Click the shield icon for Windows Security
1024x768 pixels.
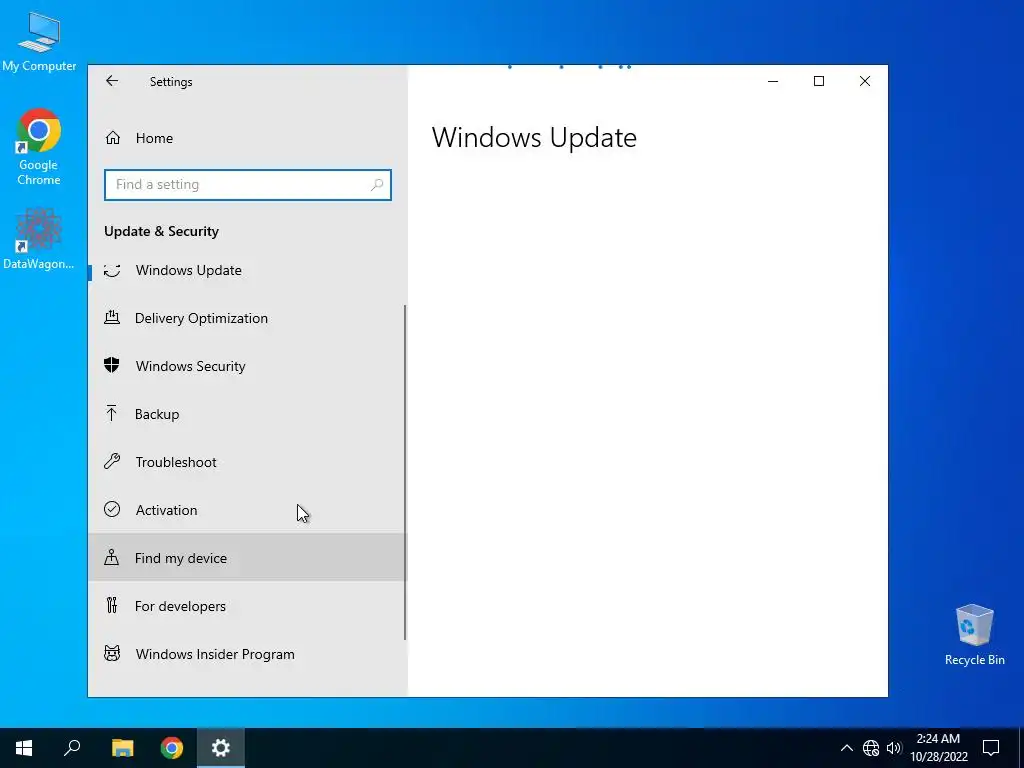(112, 365)
